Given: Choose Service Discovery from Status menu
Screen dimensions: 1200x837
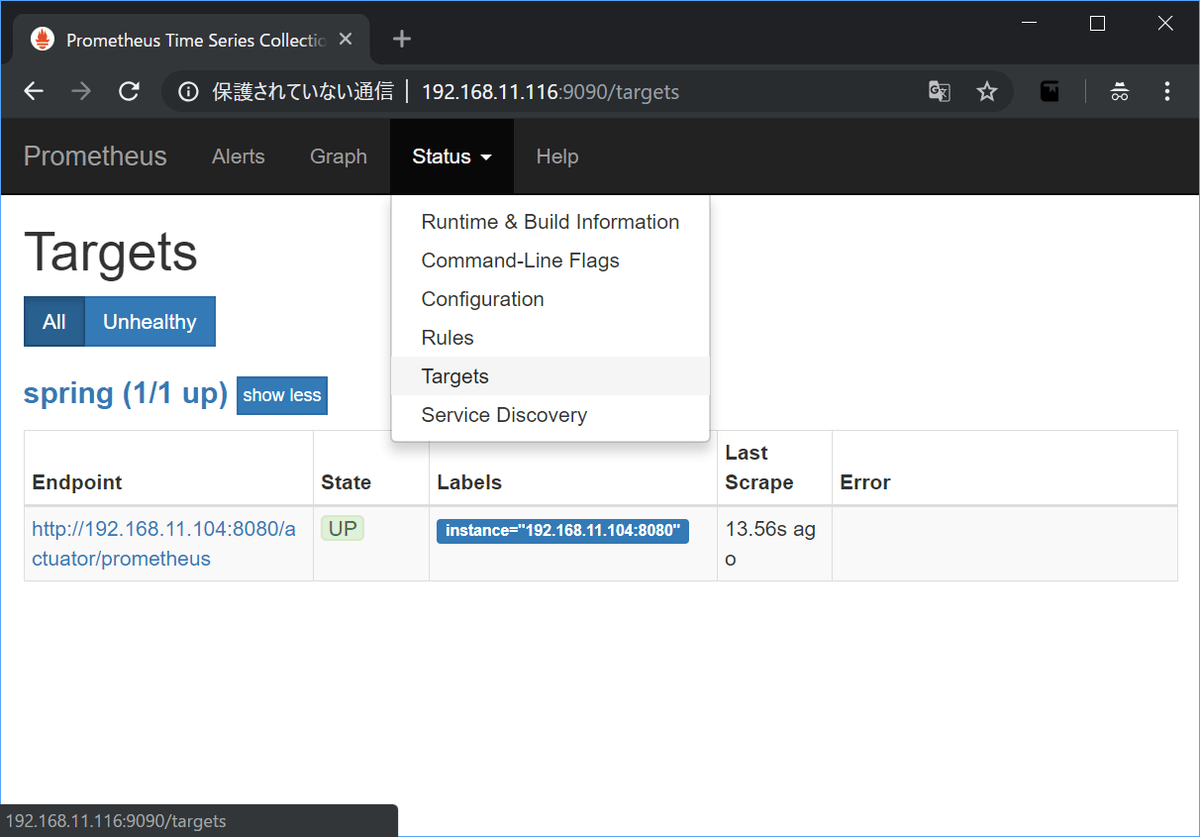Looking at the screenshot, I should [x=504, y=415].
